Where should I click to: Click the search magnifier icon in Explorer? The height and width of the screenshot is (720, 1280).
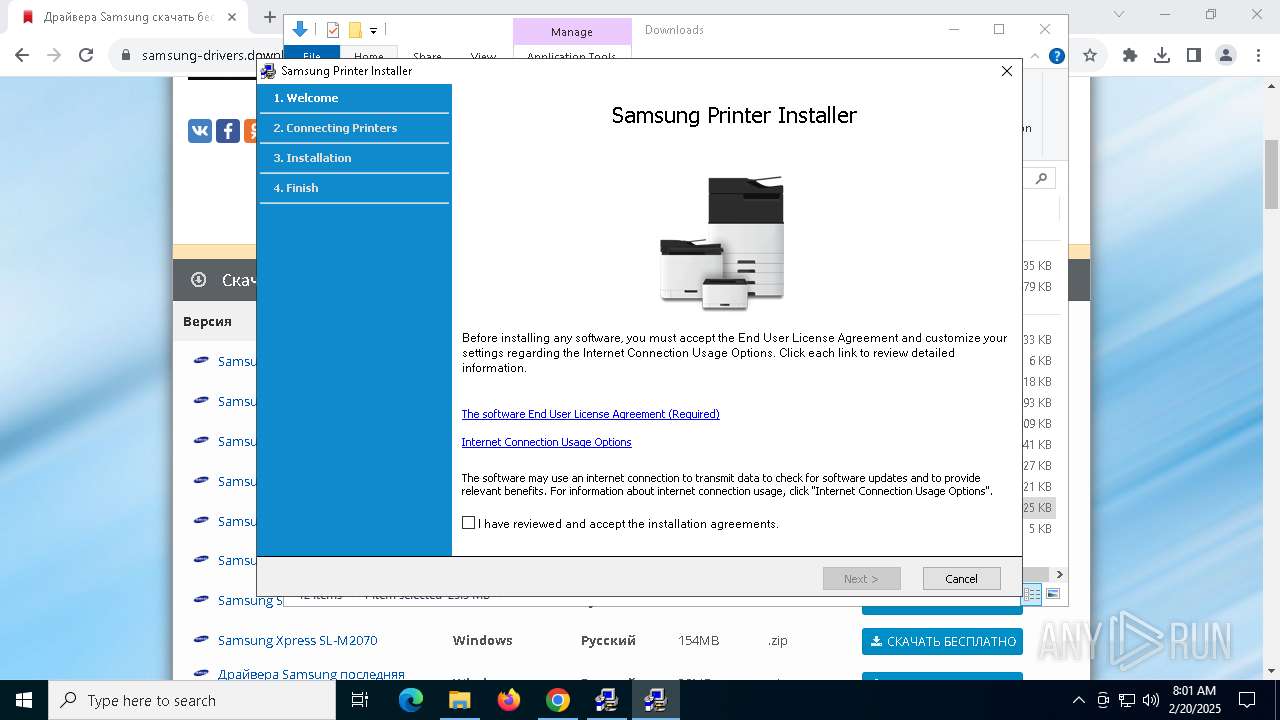click(x=1041, y=178)
